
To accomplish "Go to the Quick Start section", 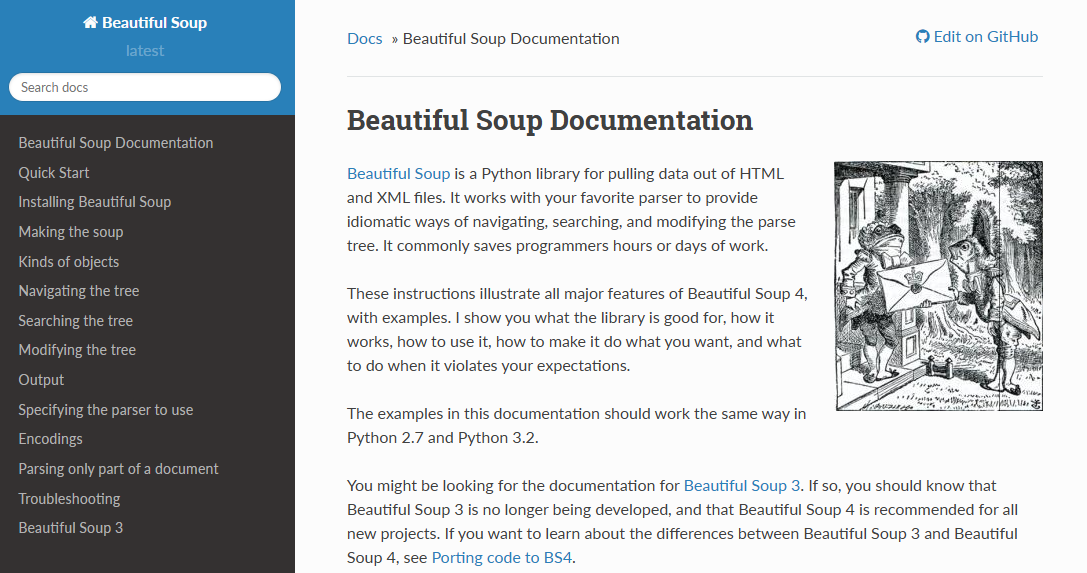I will pos(54,173).
